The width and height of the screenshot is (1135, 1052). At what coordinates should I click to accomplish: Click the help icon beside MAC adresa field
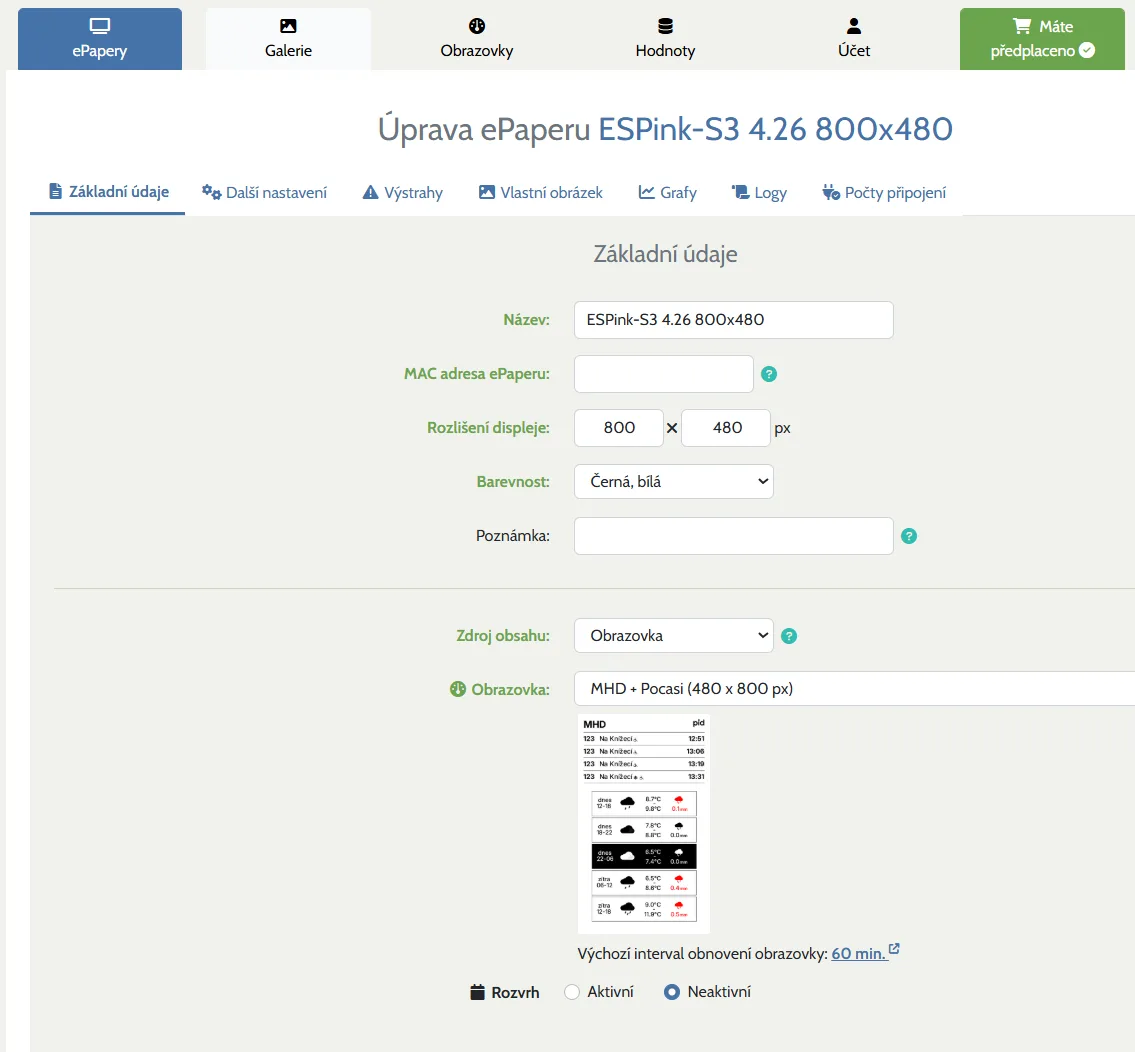(x=769, y=374)
